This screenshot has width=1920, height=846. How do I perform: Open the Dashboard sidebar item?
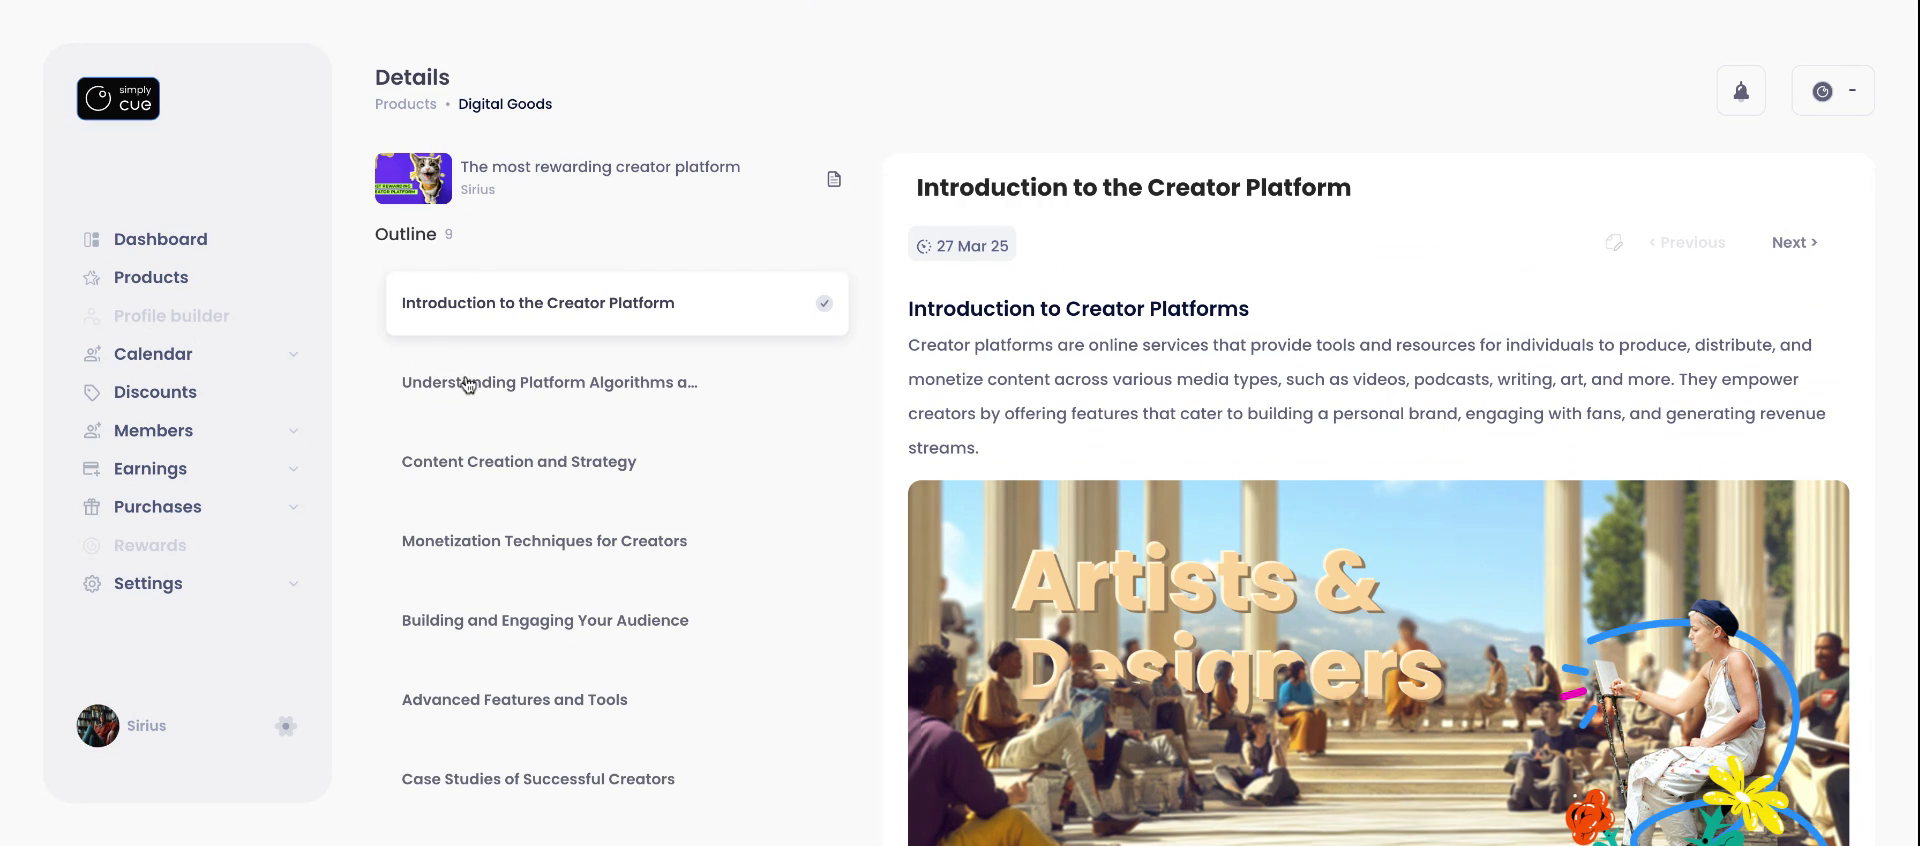[x=160, y=239]
